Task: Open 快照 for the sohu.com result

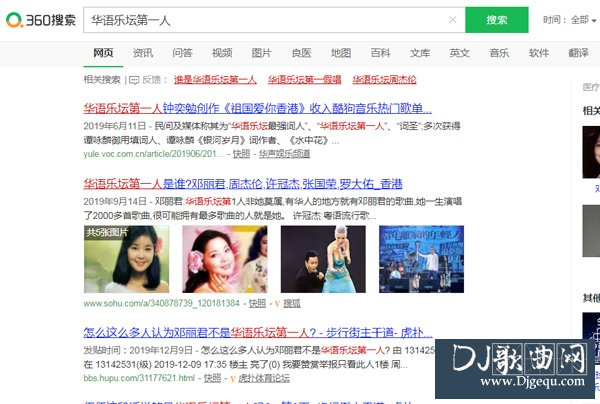Action: click(x=257, y=303)
